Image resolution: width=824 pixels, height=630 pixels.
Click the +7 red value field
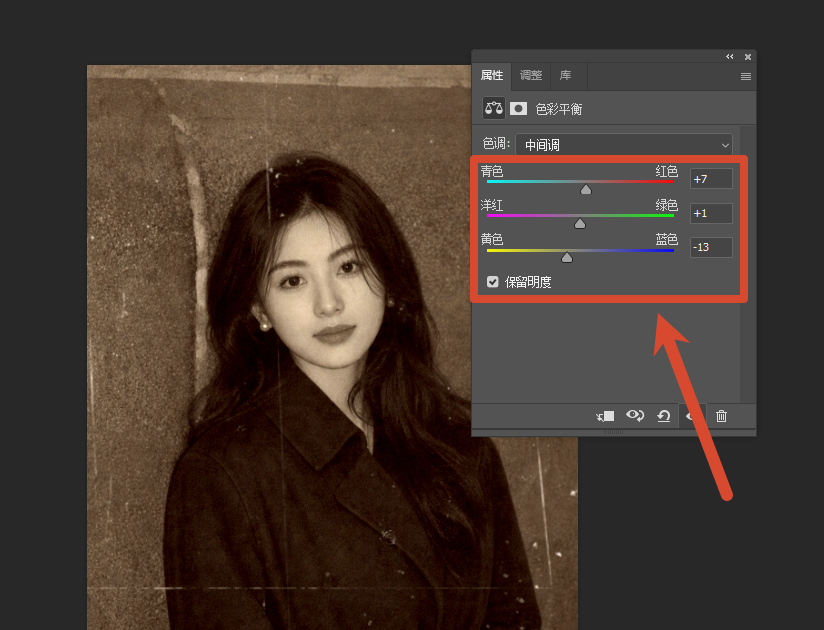click(711, 179)
